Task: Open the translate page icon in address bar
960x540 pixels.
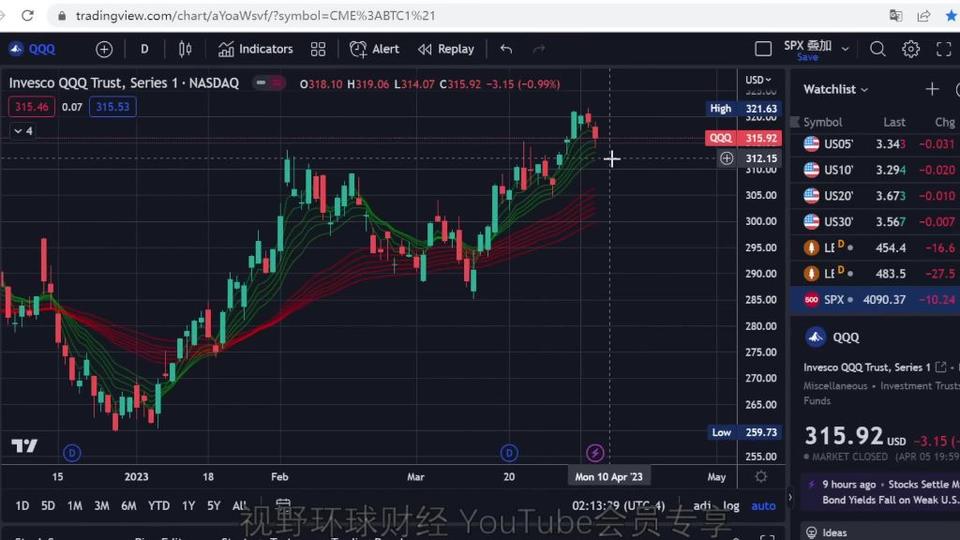Action: (896, 15)
